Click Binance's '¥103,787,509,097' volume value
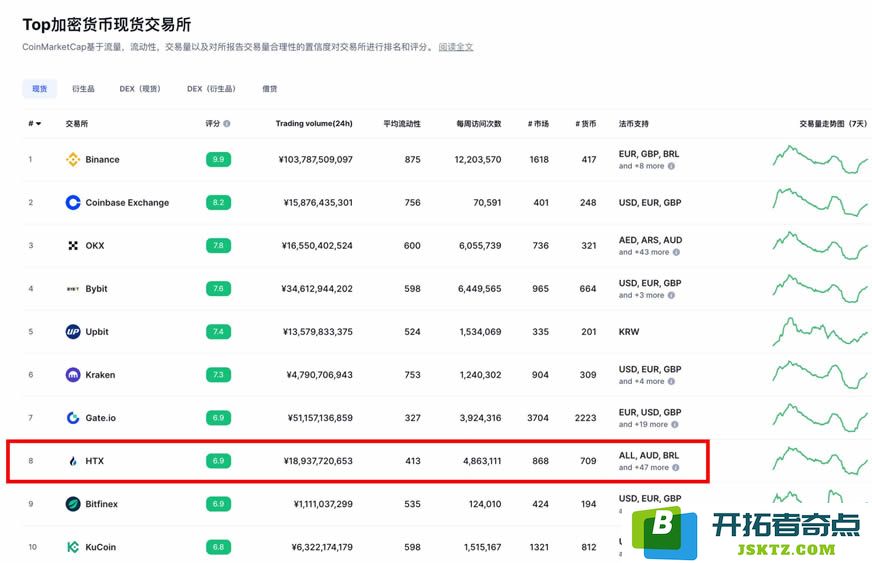Image resolution: width=872 pixels, height=563 pixels. 315,160
